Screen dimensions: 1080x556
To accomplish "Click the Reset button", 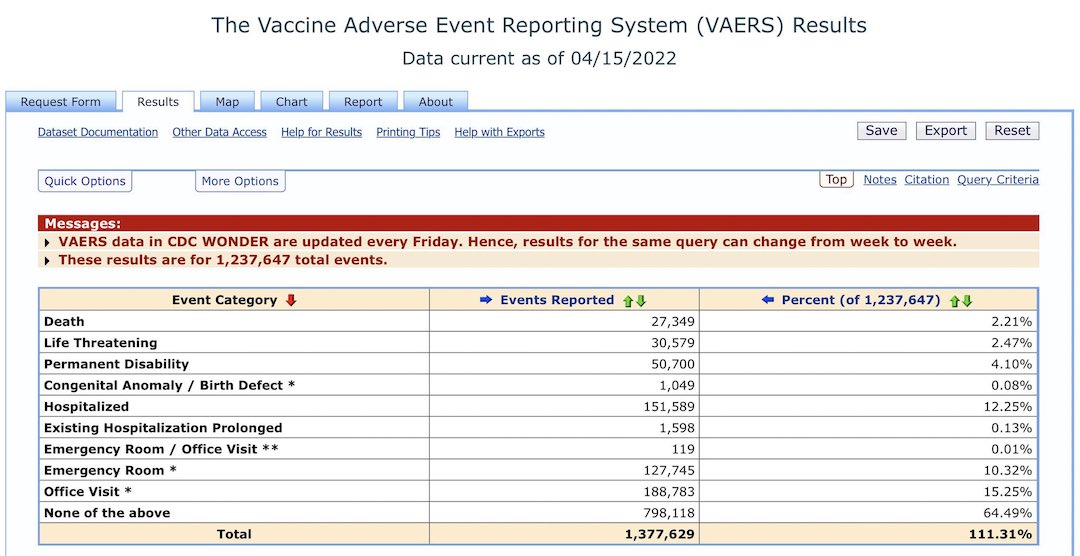I will click(x=1012, y=131).
